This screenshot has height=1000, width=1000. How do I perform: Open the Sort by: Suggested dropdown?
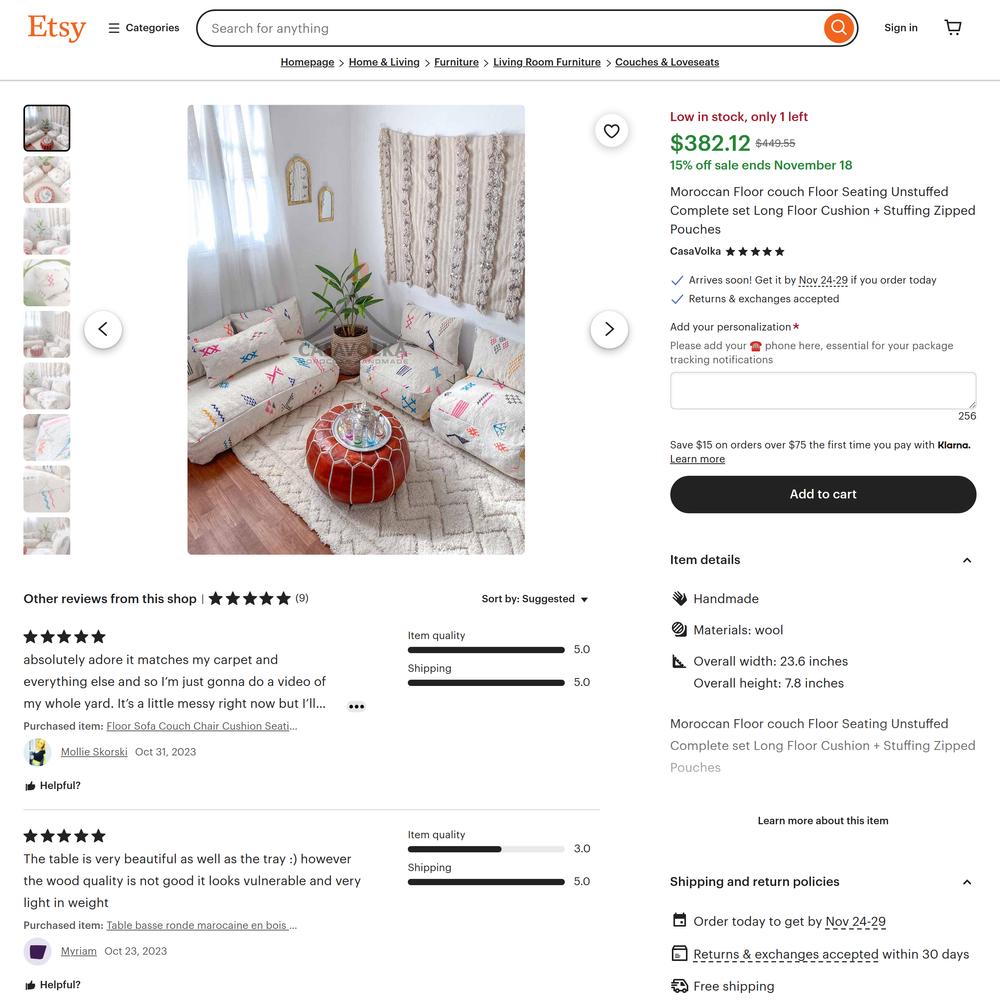tap(534, 599)
